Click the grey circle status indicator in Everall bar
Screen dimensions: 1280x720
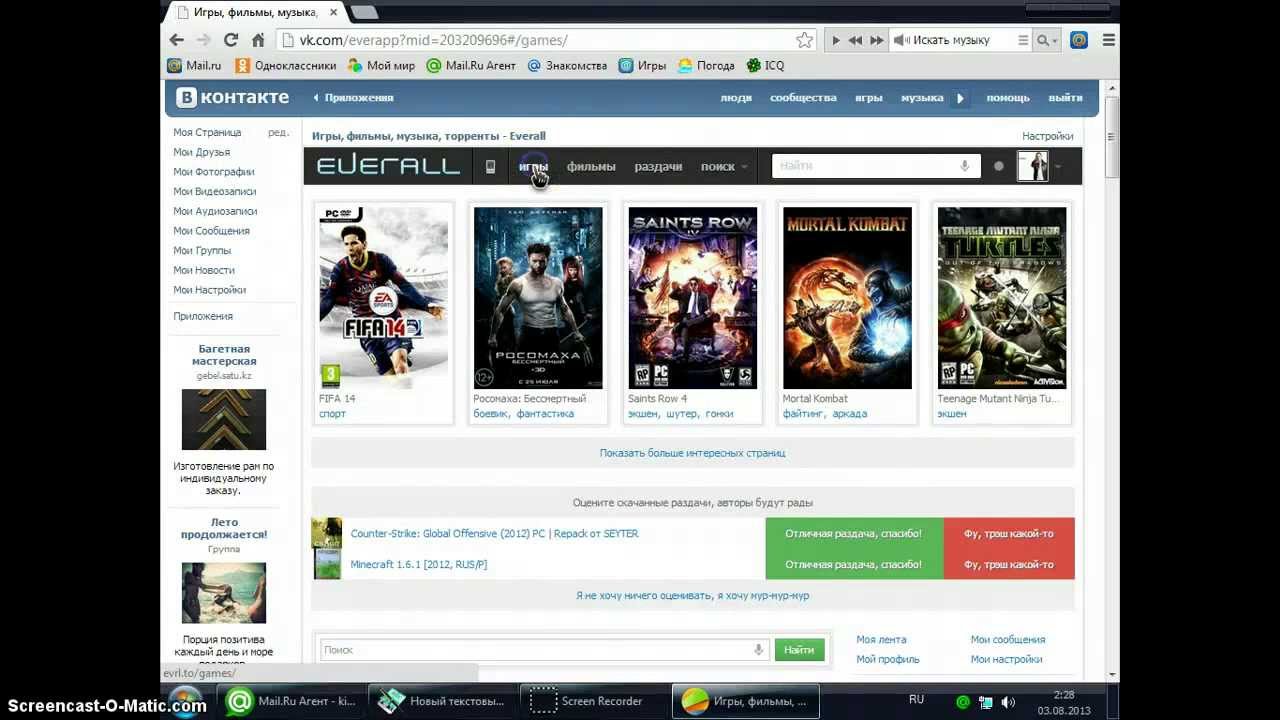tap(998, 167)
